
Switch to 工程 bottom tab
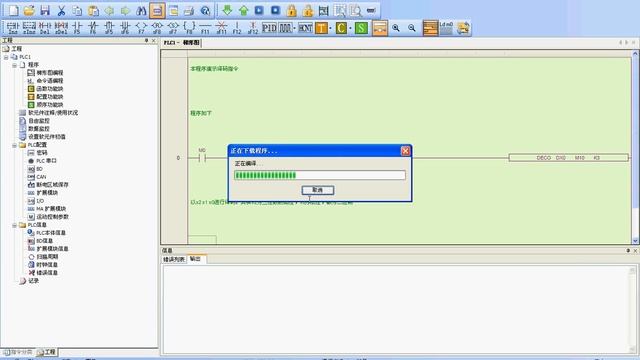(47, 352)
